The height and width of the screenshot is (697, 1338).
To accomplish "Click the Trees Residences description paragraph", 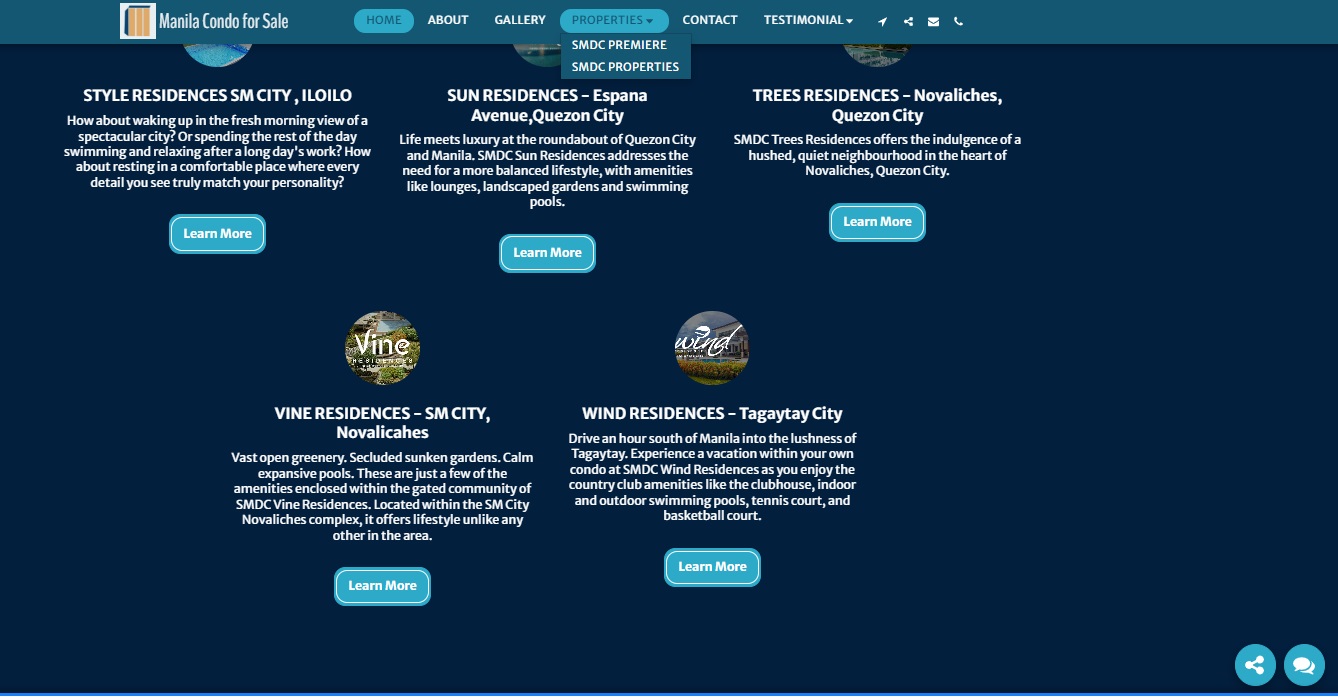I will point(877,155).
